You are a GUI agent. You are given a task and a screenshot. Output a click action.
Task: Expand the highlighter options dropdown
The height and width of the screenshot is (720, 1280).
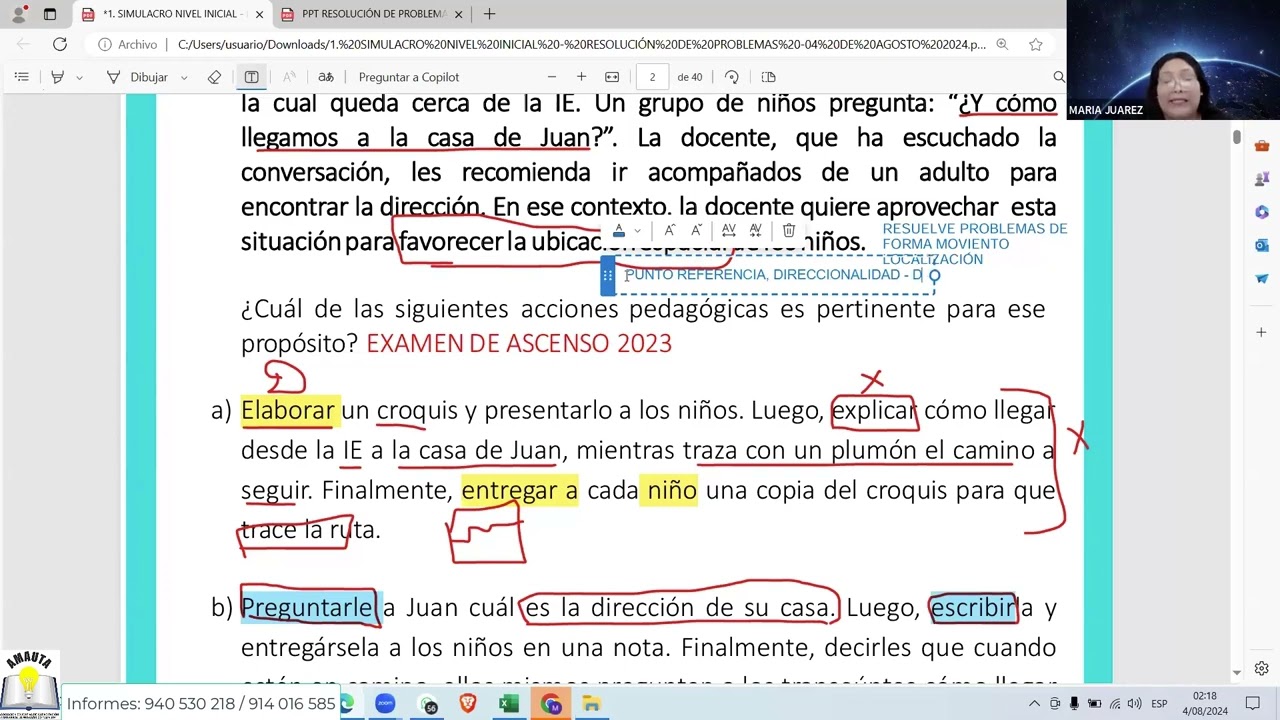coord(79,77)
